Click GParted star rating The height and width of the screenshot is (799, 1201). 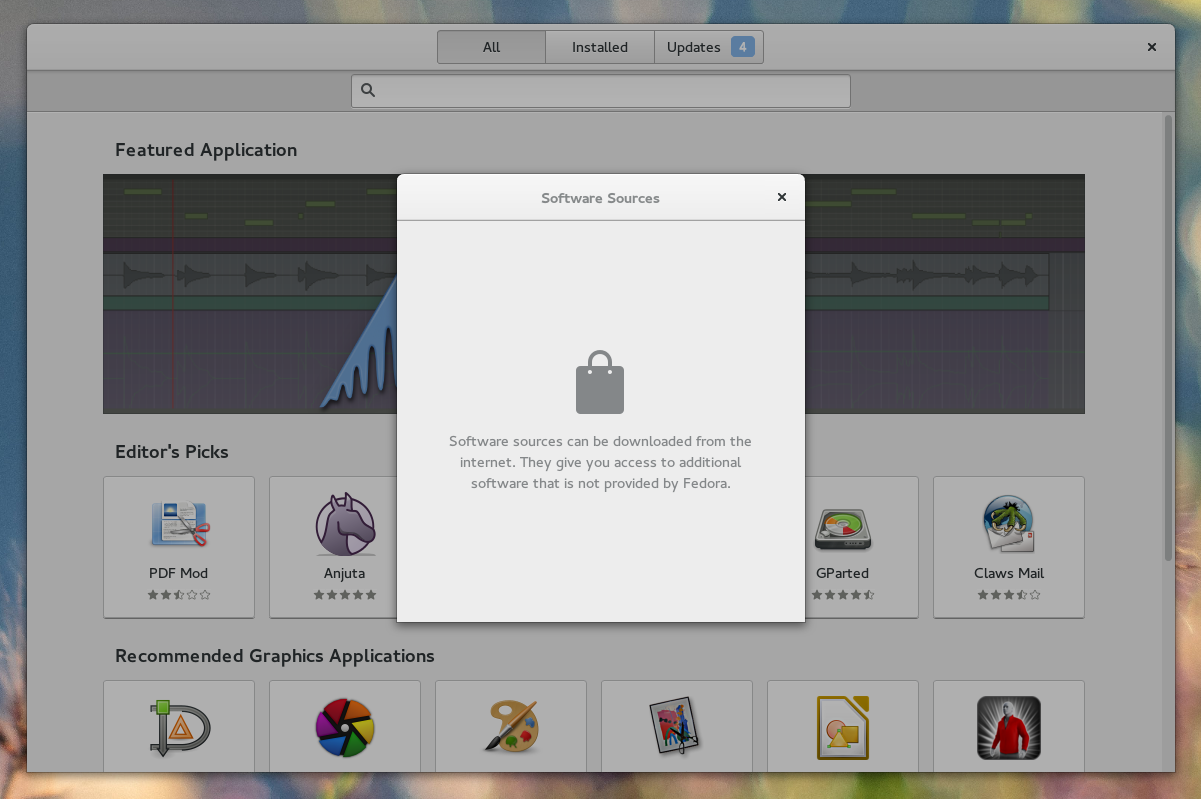tap(843, 594)
